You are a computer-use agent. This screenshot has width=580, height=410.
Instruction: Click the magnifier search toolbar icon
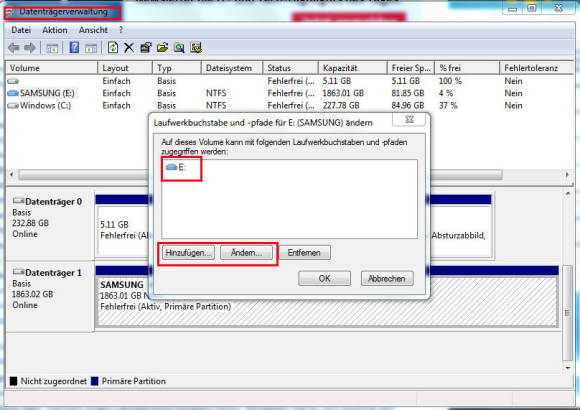(x=179, y=48)
